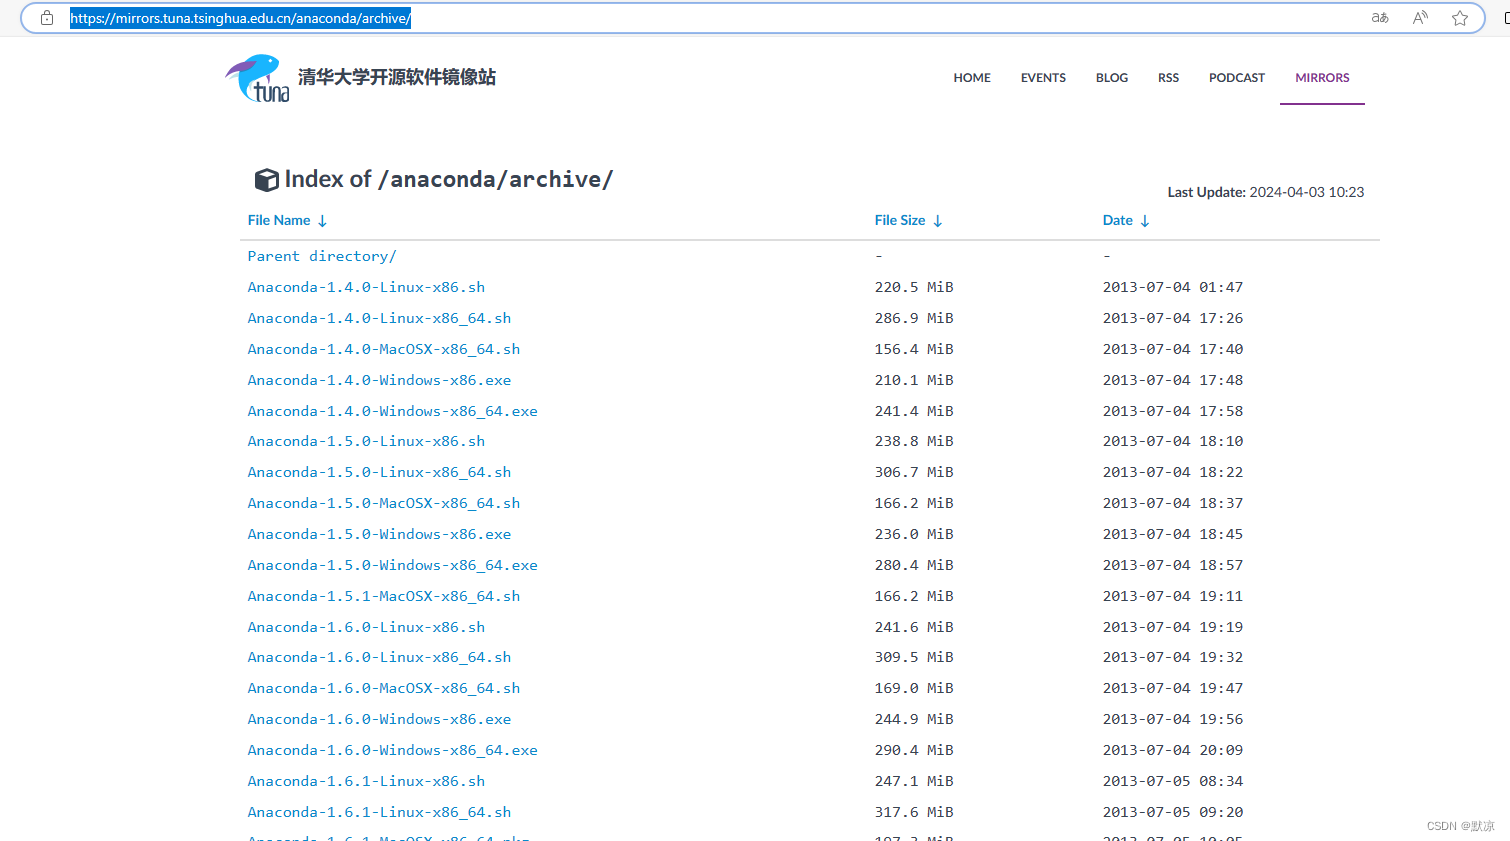Download Anaconda-1.6.0-Linux-x86_64.sh

coord(379,658)
